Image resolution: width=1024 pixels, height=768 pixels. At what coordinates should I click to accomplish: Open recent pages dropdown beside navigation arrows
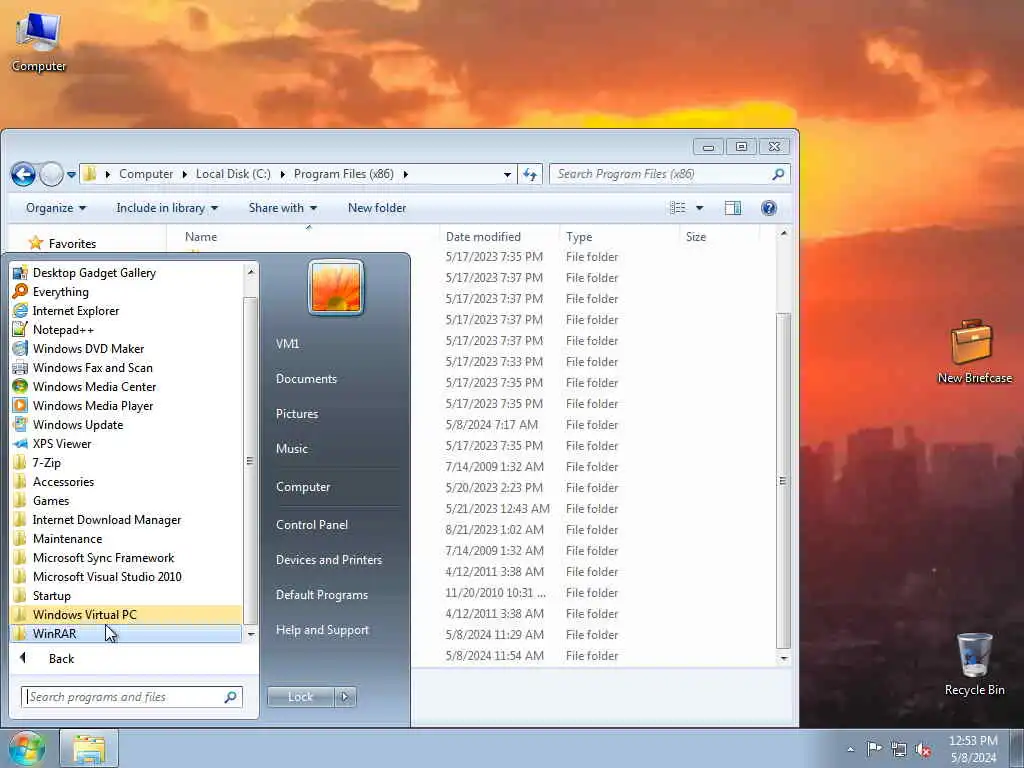click(x=71, y=174)
